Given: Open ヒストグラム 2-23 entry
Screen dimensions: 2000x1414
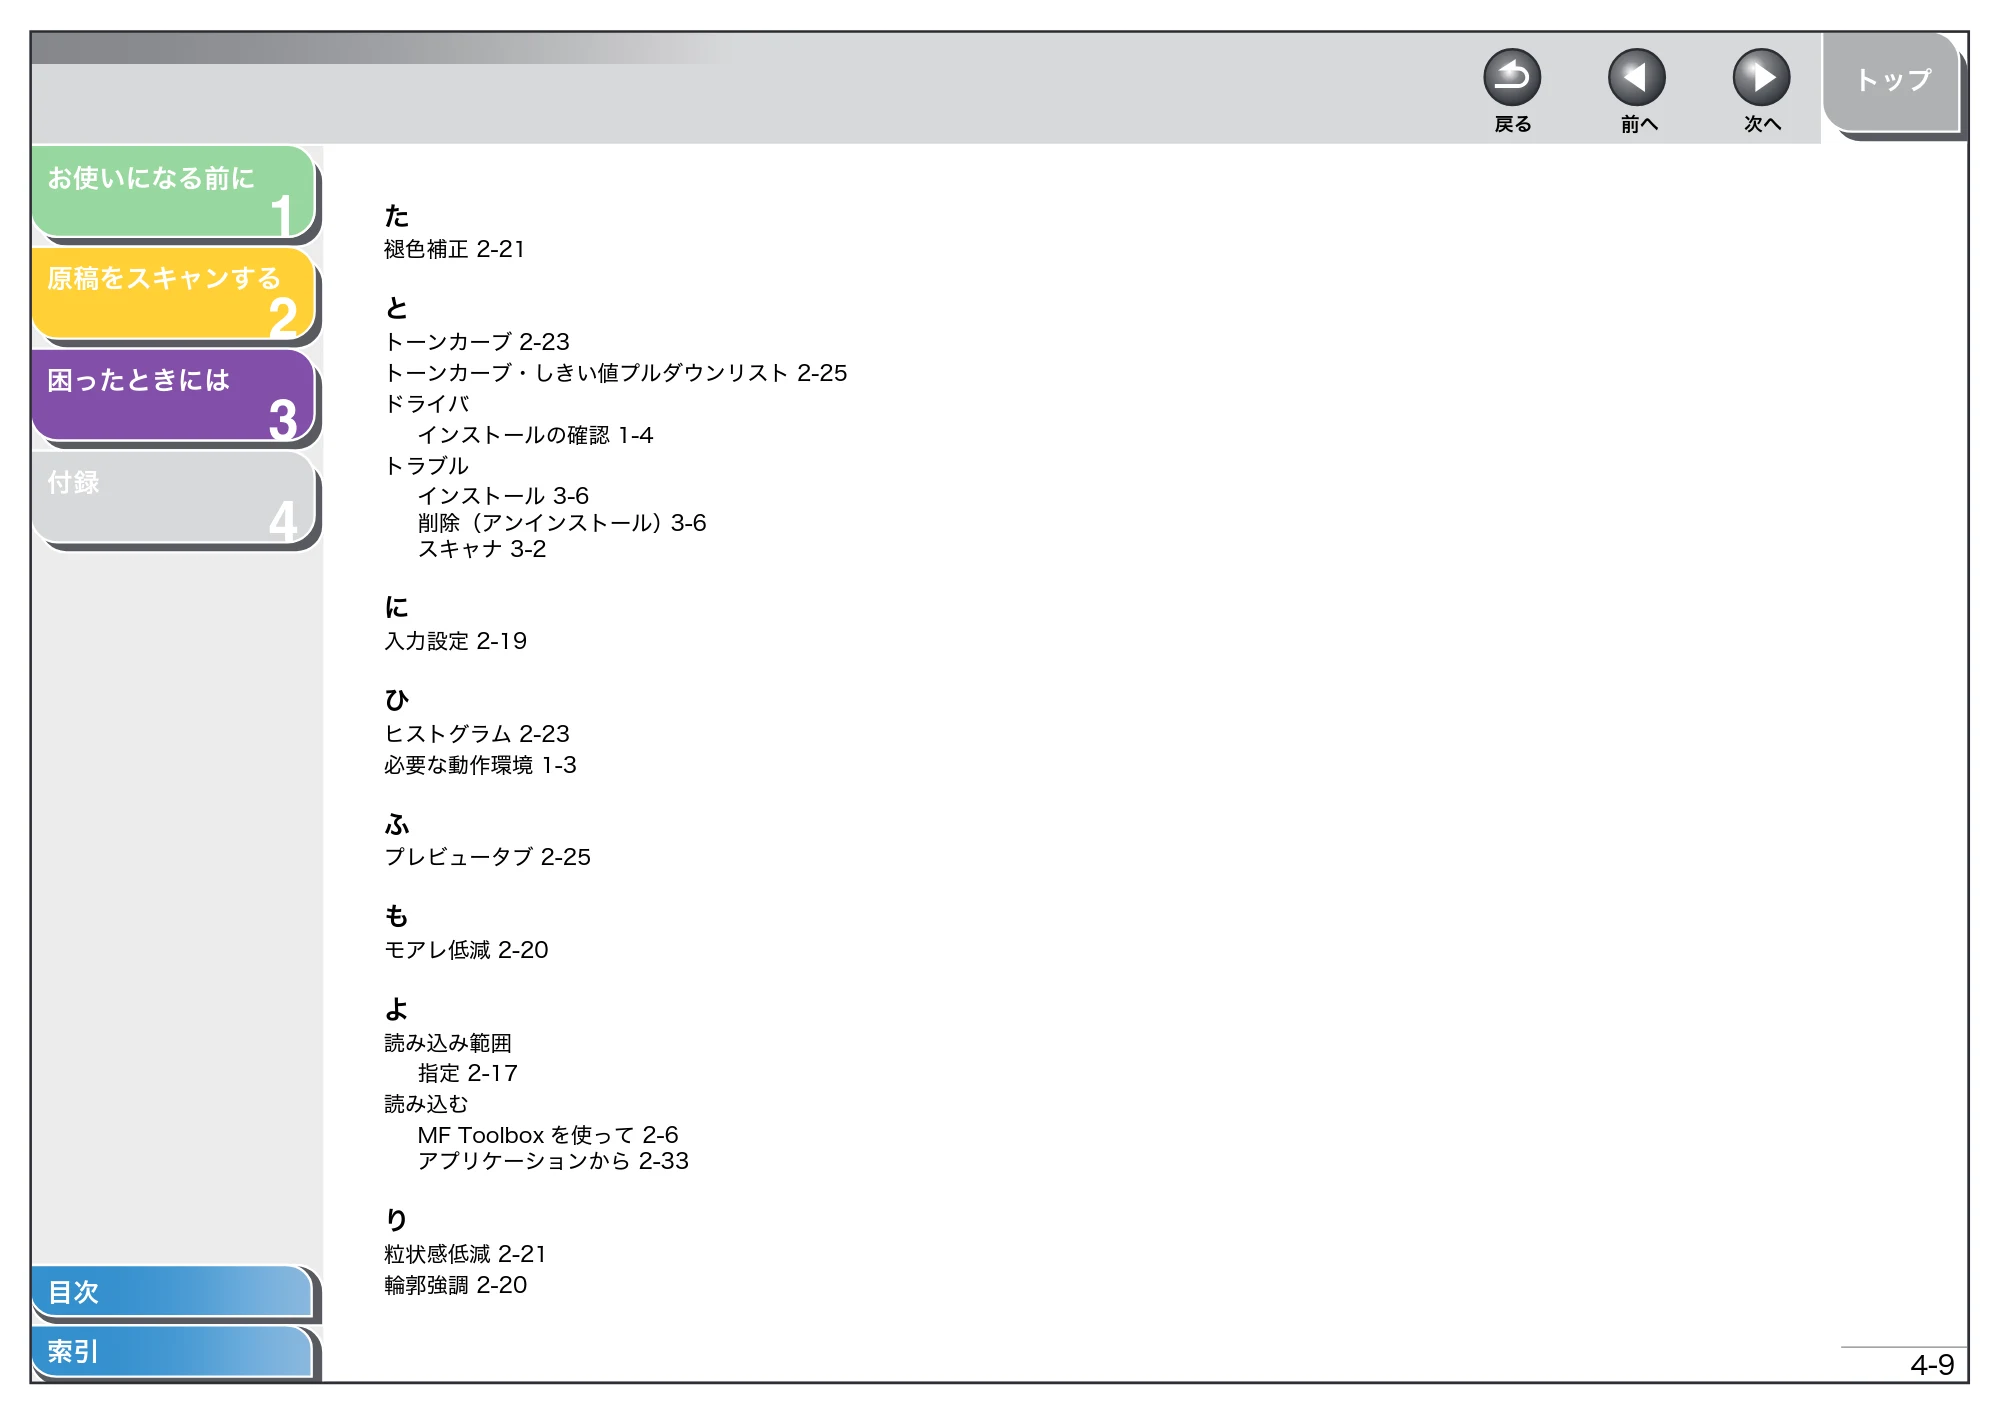Looking at the screenshot, I should click(x=477, y=734).
